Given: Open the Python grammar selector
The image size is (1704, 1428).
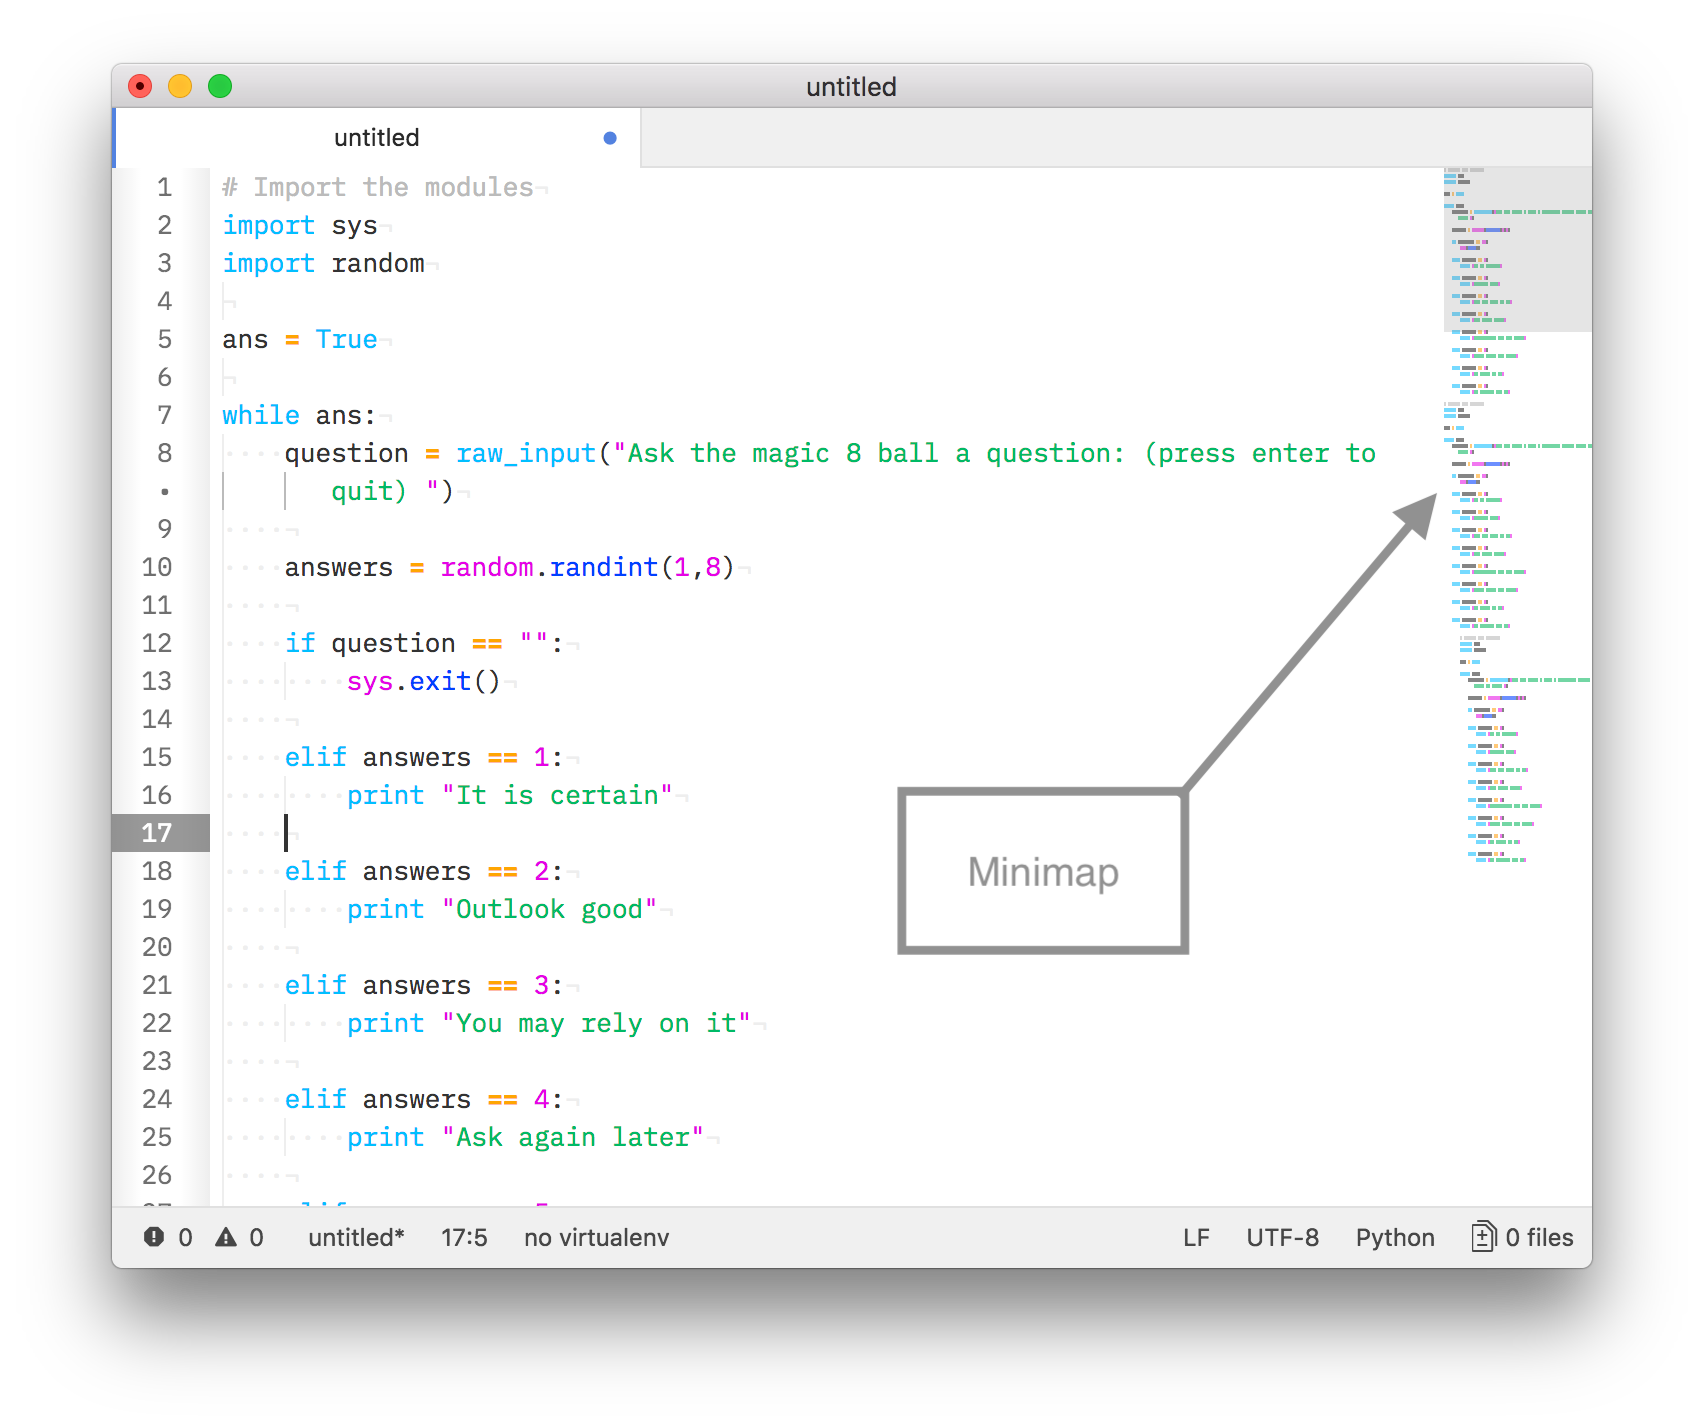Looking at the screenshot, I should 1395,1237.
